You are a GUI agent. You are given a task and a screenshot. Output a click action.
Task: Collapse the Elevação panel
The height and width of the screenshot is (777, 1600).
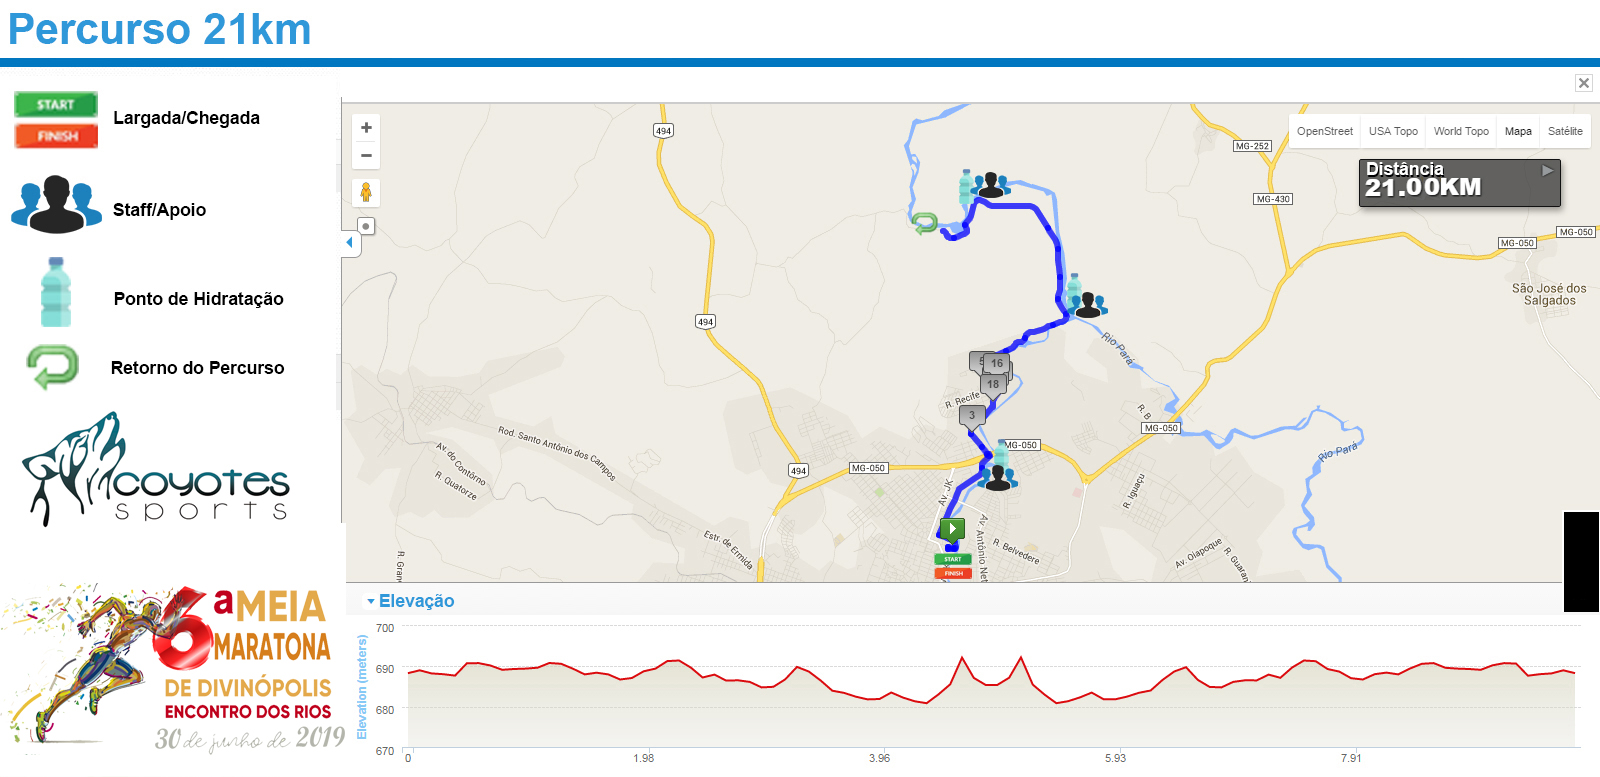point(410,601)
